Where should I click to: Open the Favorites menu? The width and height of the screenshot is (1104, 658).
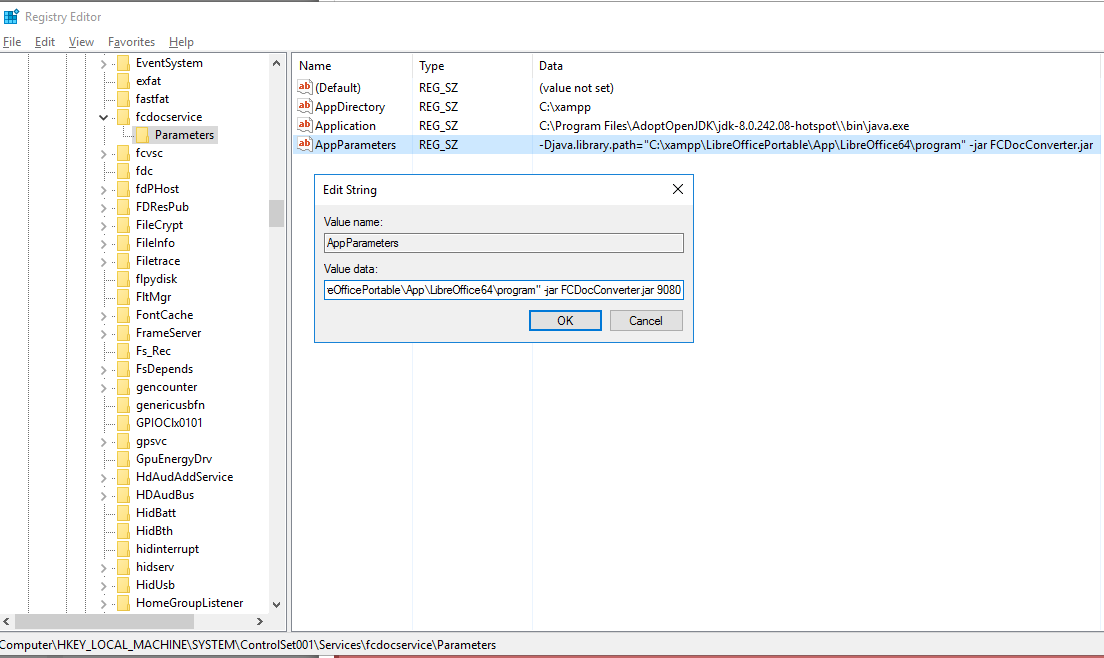[131, 42]
